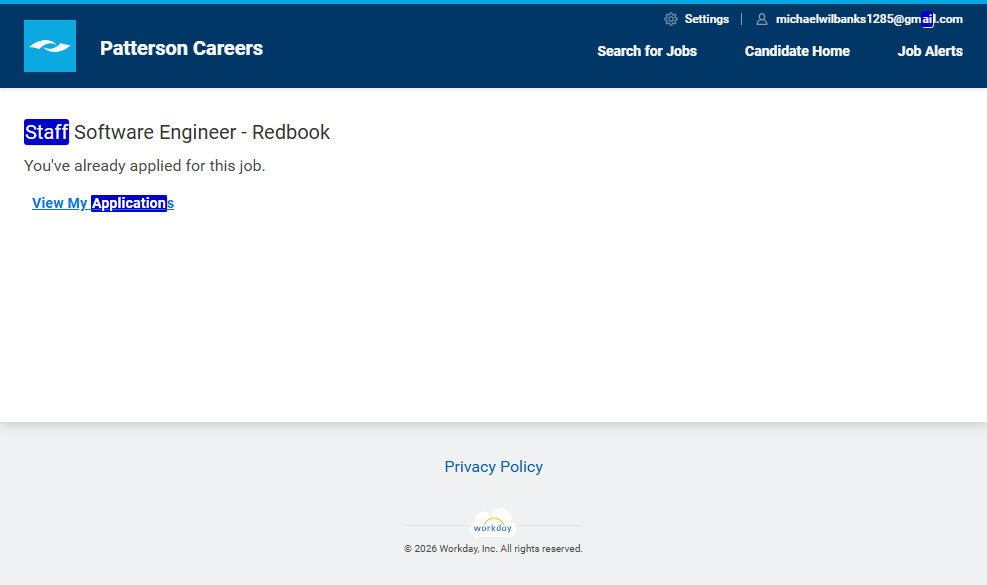Screen dimensions: 987x585
Task: Open Job Alerts page
Action: pyautogui.click(x=930, y=51)
